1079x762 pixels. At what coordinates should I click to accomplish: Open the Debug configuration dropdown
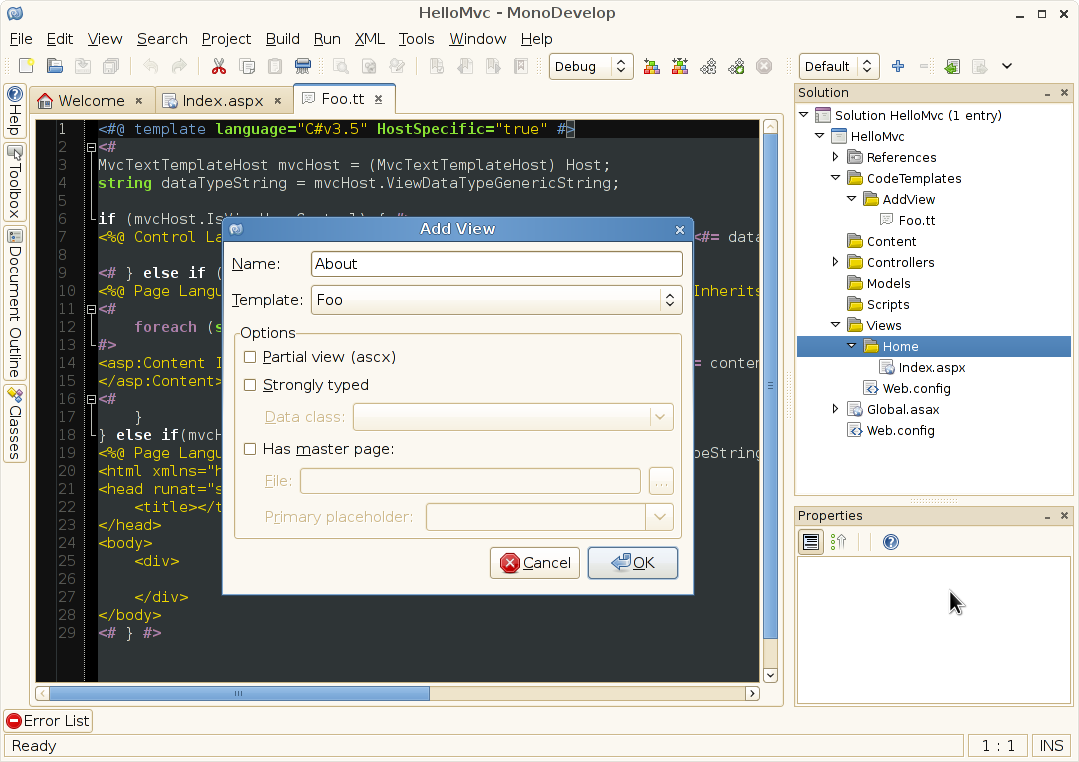[590, 66]
